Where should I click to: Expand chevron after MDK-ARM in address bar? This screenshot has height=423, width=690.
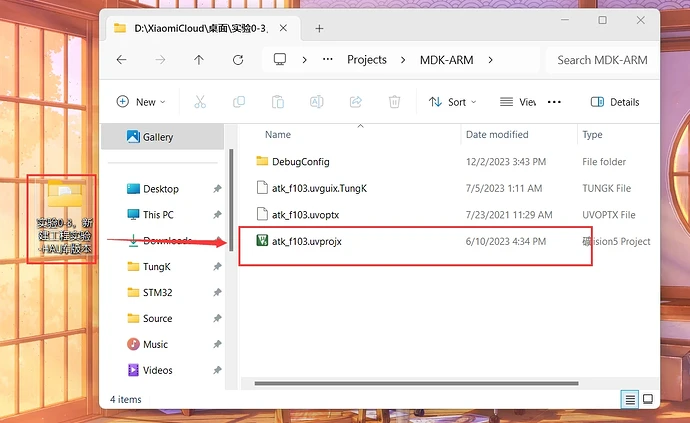point(490,60)
